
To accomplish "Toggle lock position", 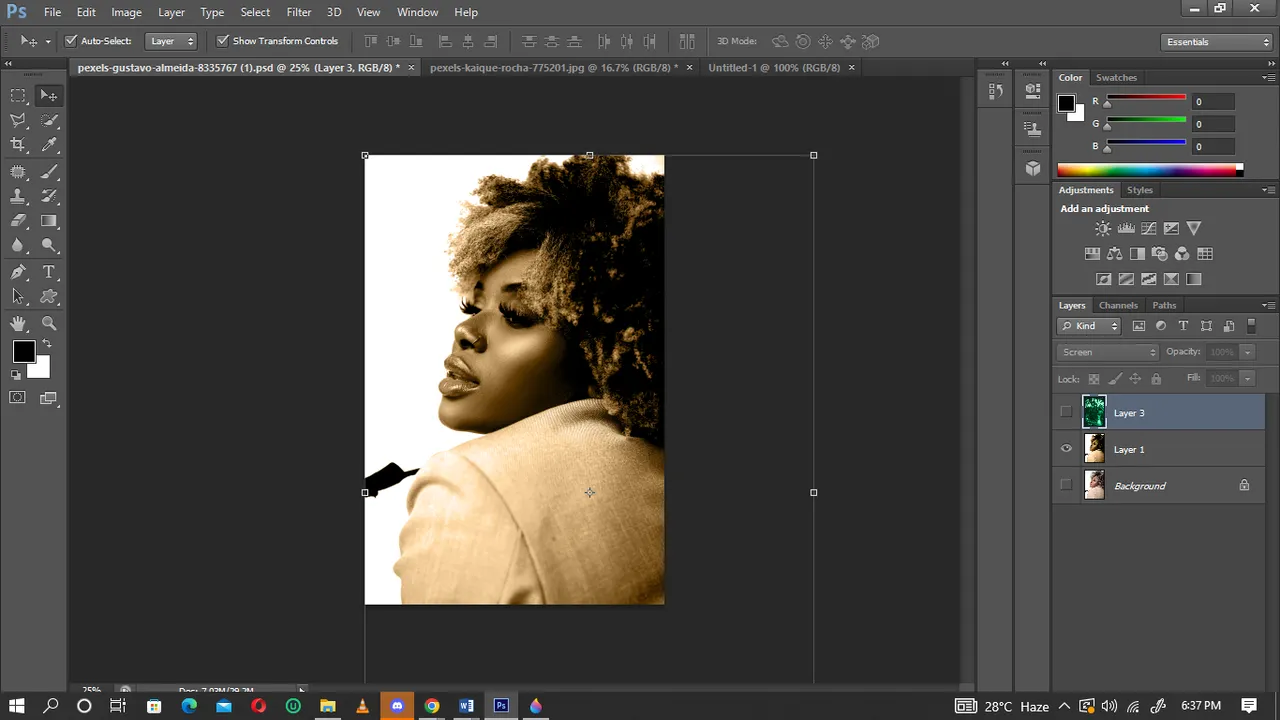I will pyautogui.click(x=1135, y=379).
